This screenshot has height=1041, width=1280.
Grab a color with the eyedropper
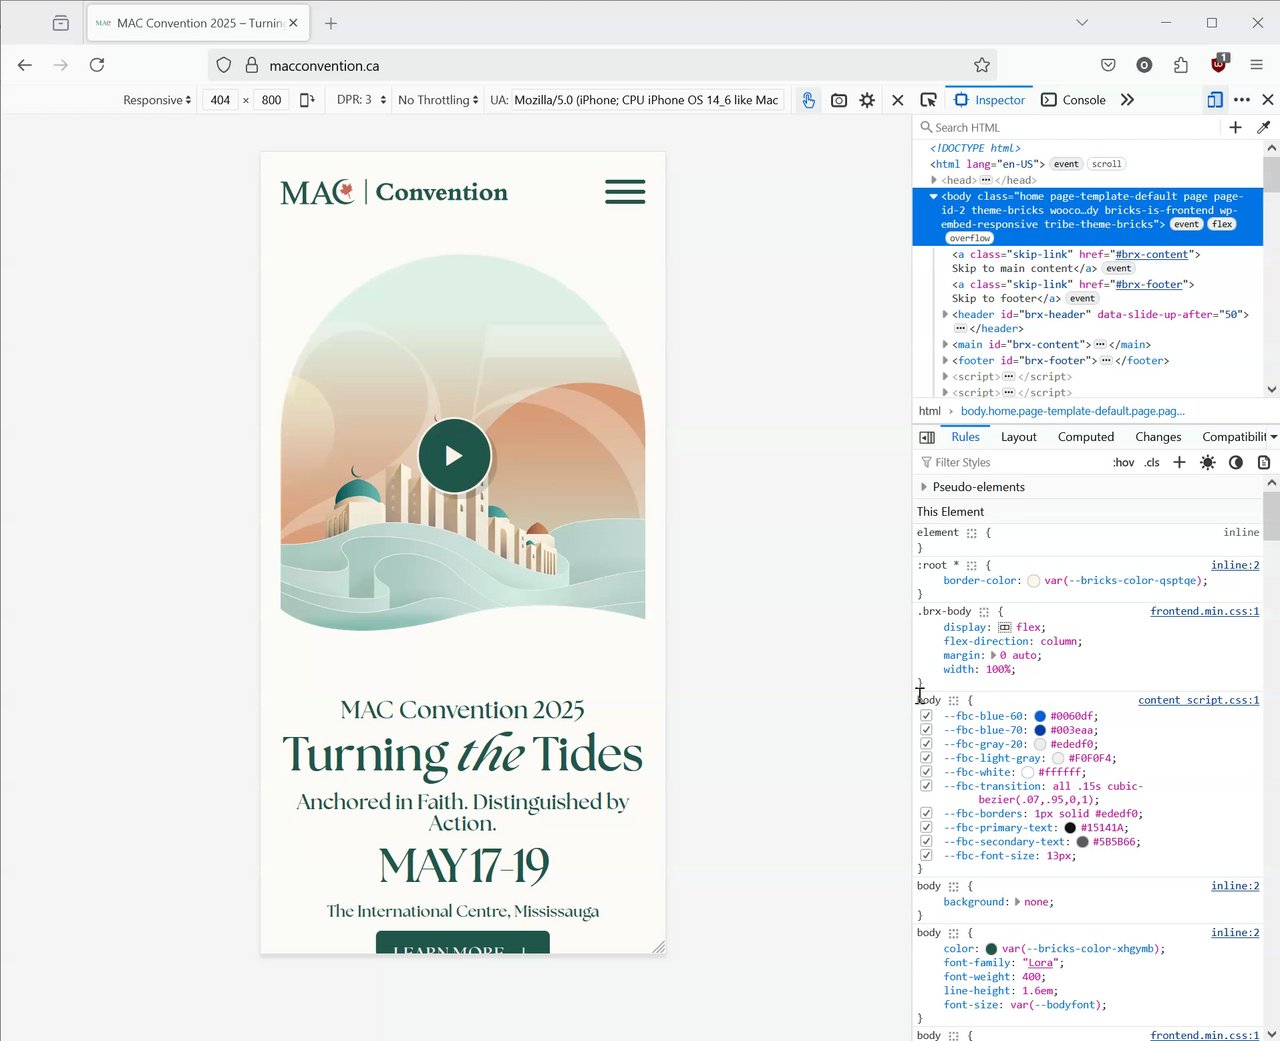pos(1263,127)
